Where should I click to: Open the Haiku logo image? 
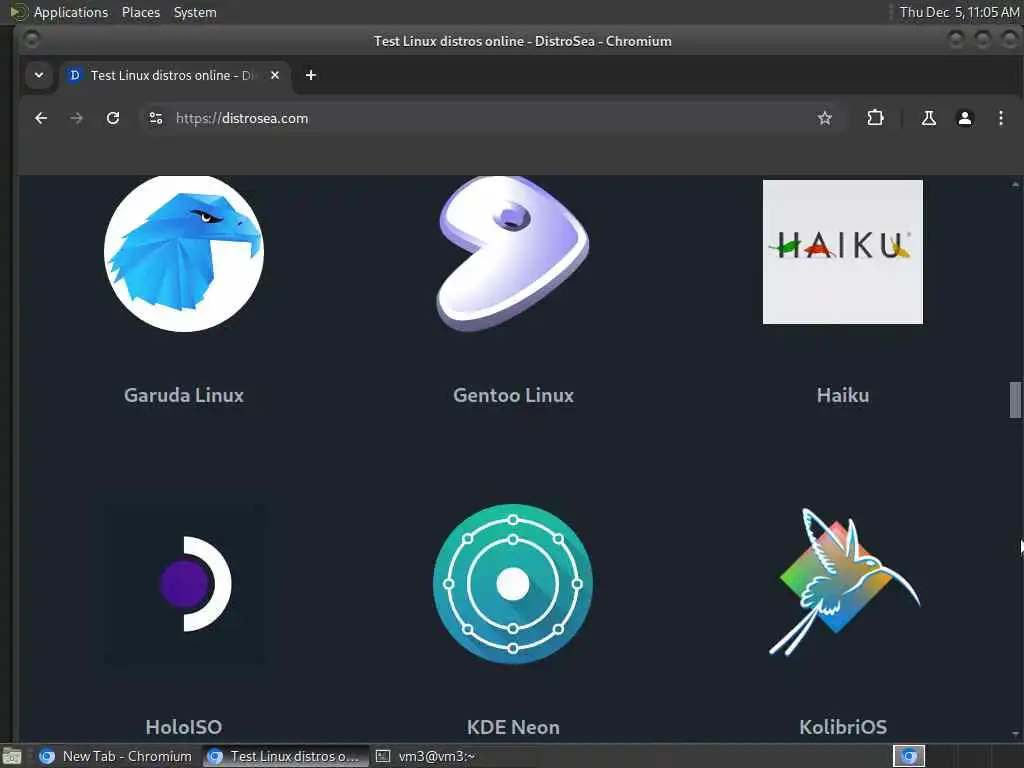point(842,251)
